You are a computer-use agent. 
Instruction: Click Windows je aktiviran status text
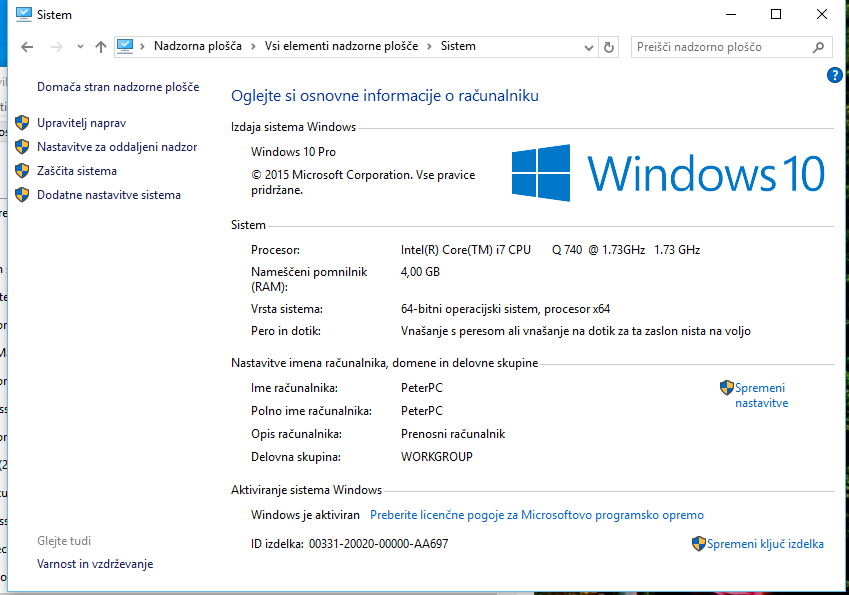pos(305,515)
